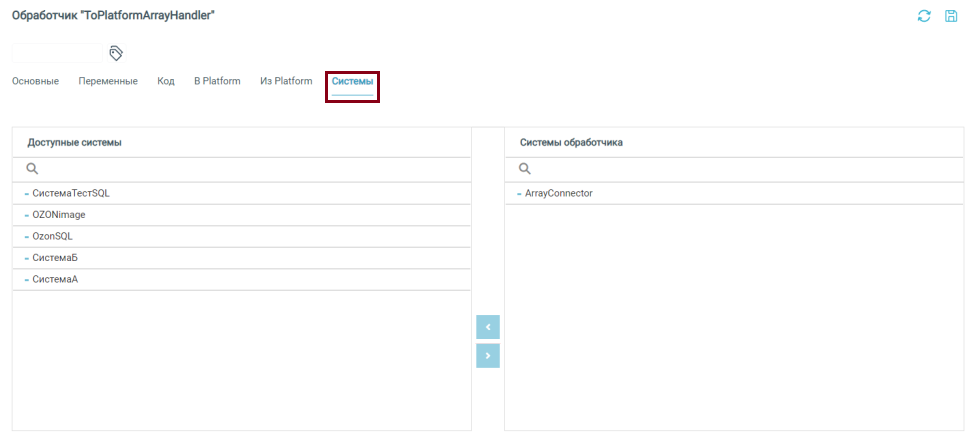Image resolution: width=978 pixels, height=439 pixels.
Task: Click the tag input field beside tag icon
Action: [56, 53]
